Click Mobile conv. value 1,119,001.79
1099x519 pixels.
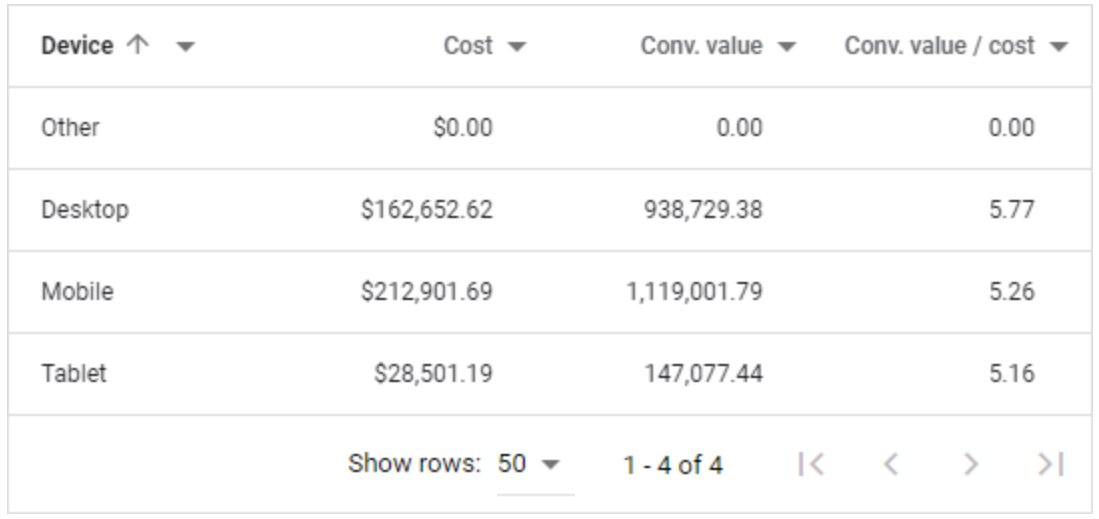point(694,292)
